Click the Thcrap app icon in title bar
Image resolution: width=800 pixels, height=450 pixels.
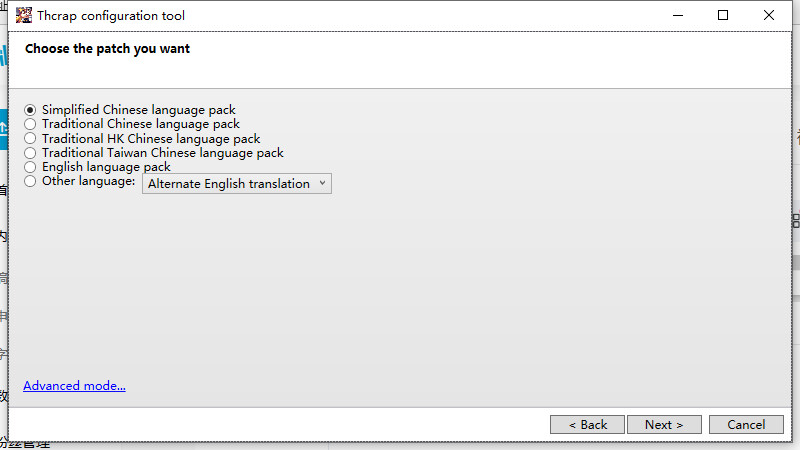(x=25, y=15)
